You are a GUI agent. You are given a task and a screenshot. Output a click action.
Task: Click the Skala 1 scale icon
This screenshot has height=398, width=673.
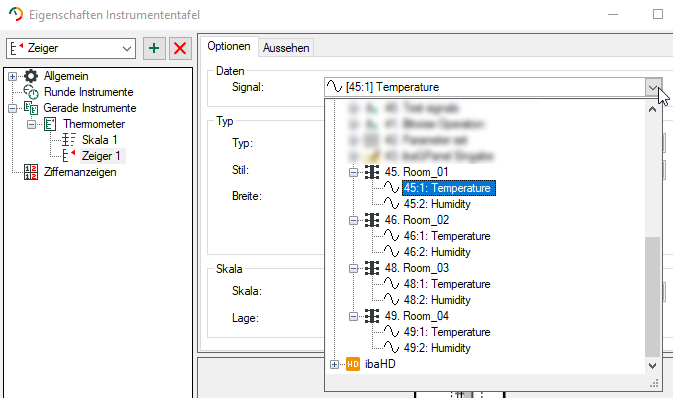(69, 140)
